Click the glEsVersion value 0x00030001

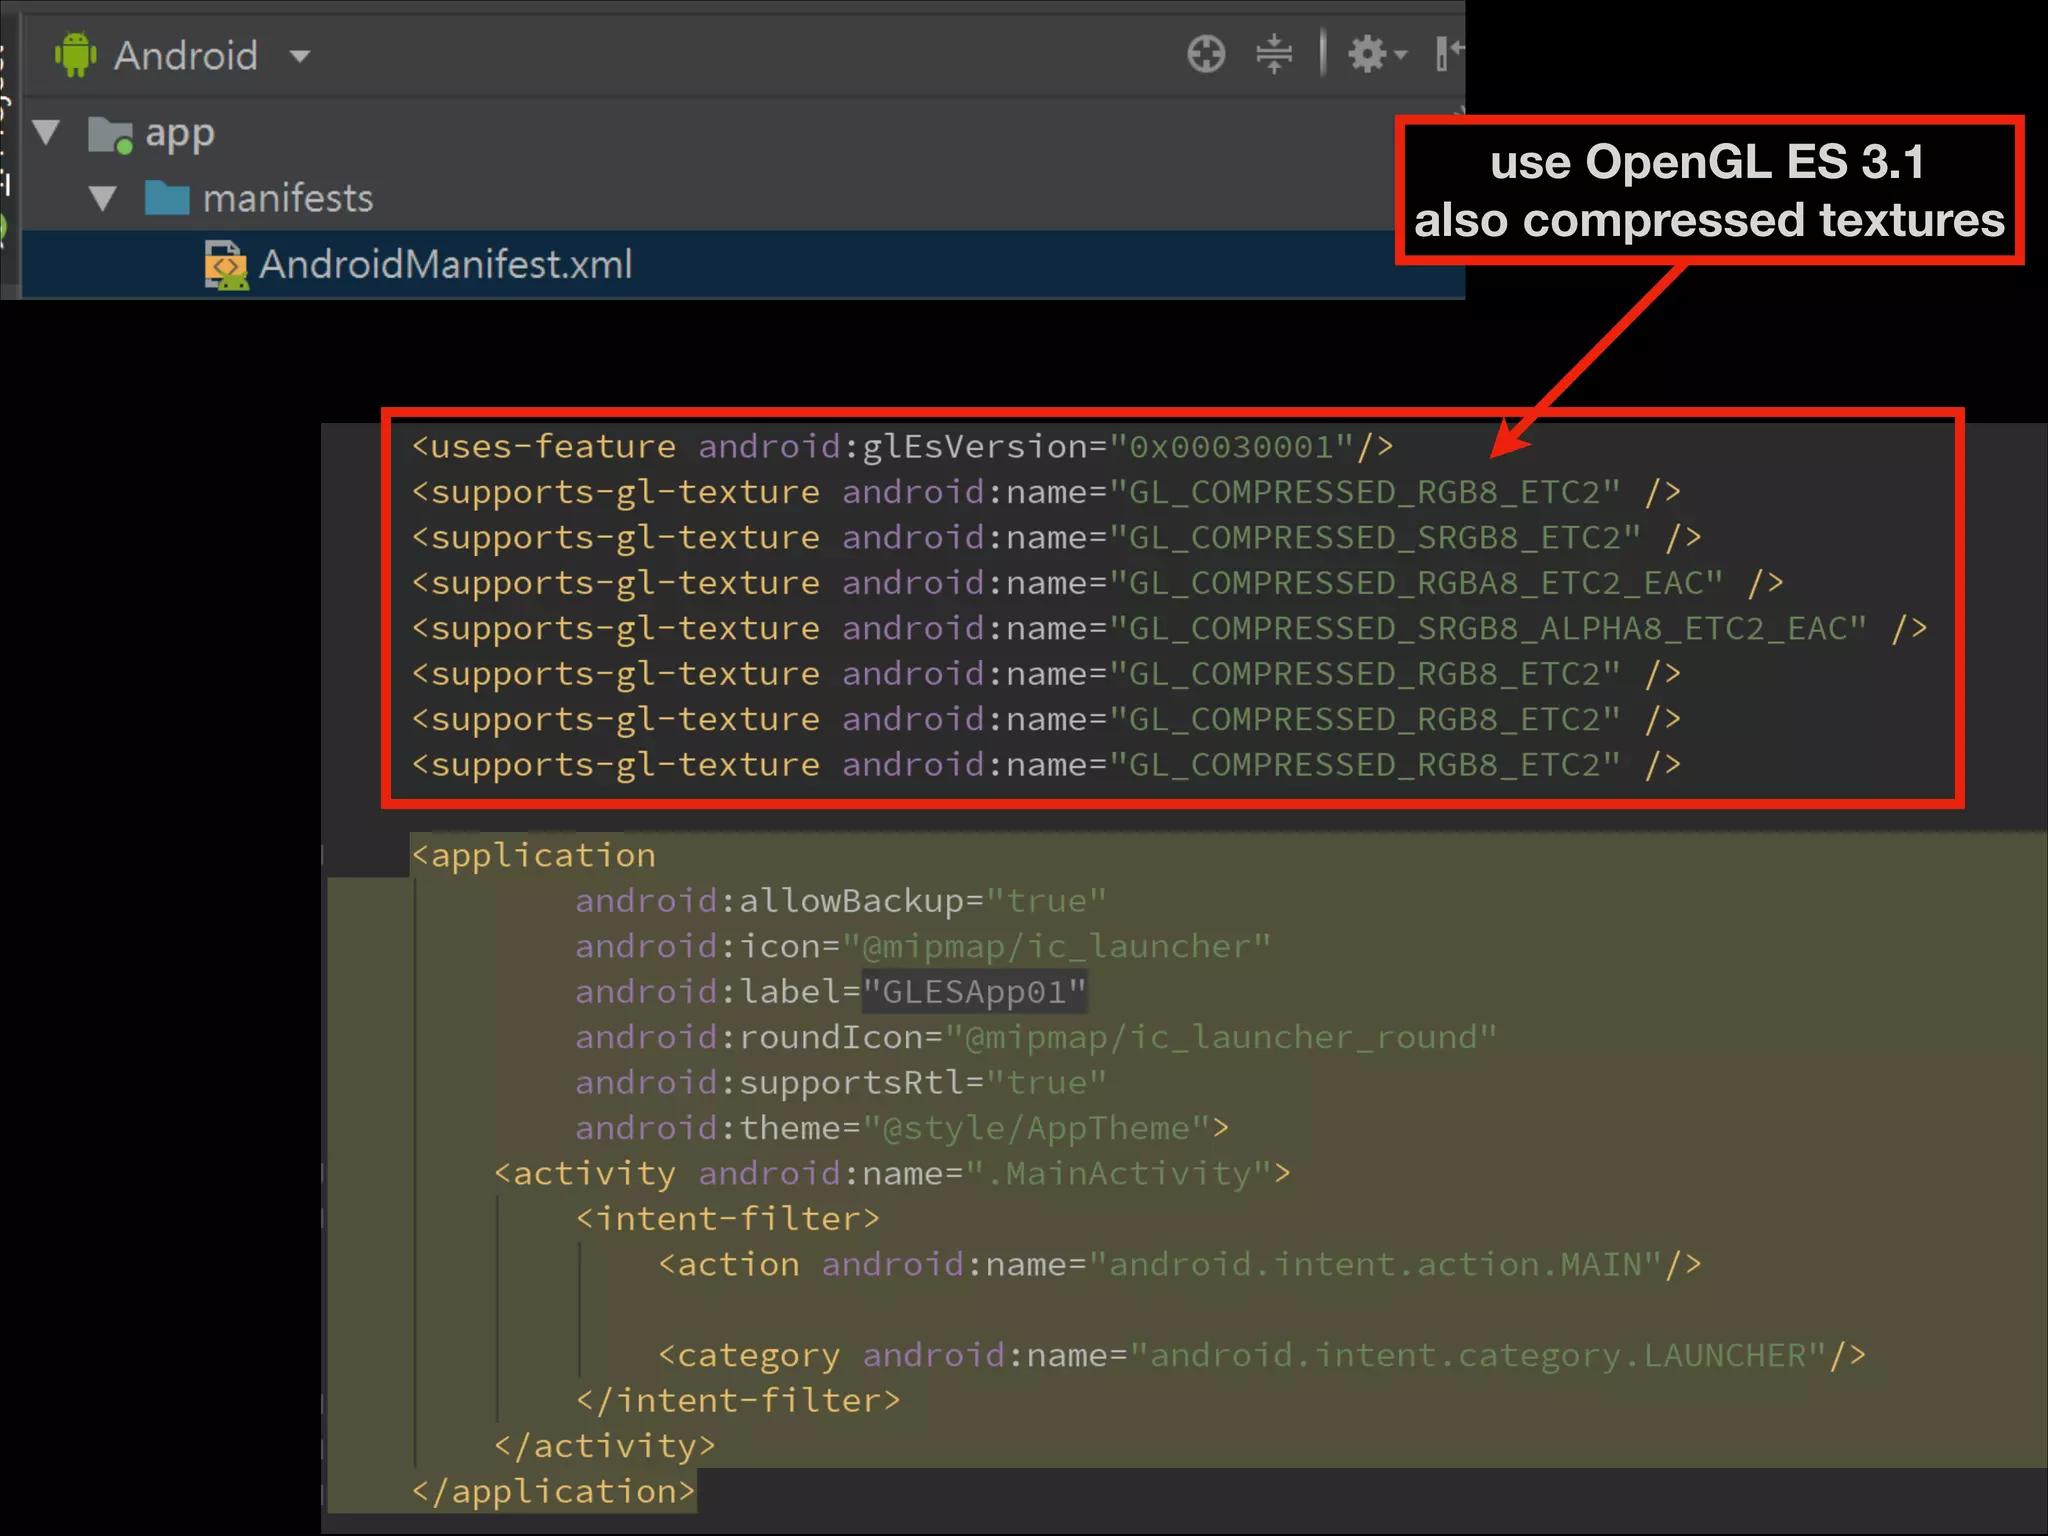pos(1231,447)
